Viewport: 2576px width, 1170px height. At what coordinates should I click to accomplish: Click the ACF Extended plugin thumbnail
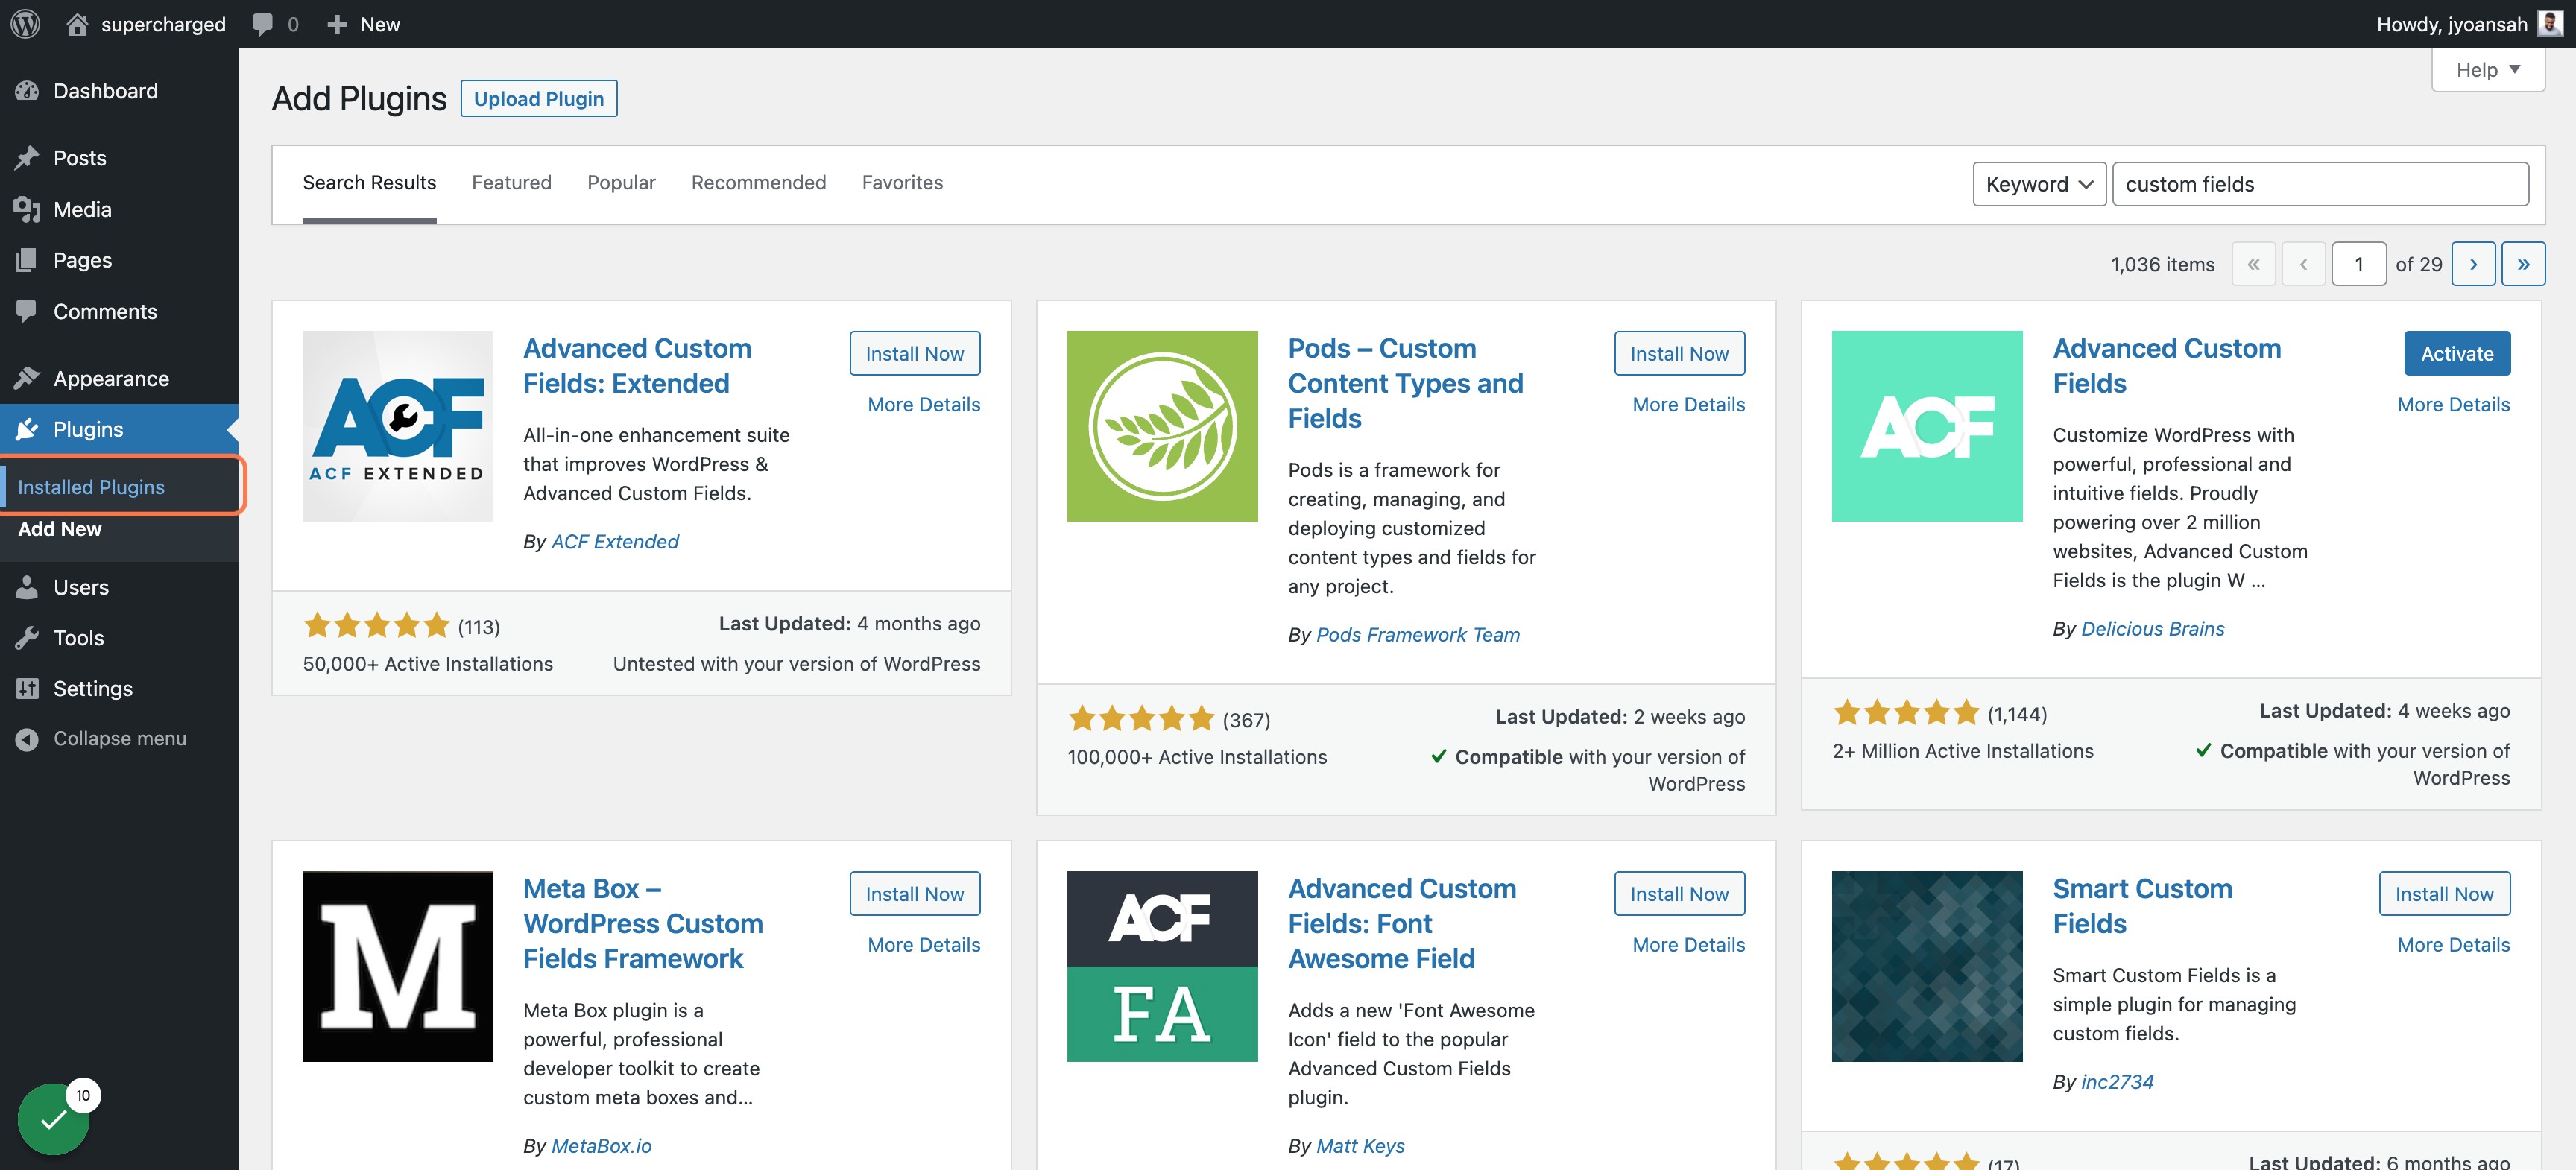point(397,426)
